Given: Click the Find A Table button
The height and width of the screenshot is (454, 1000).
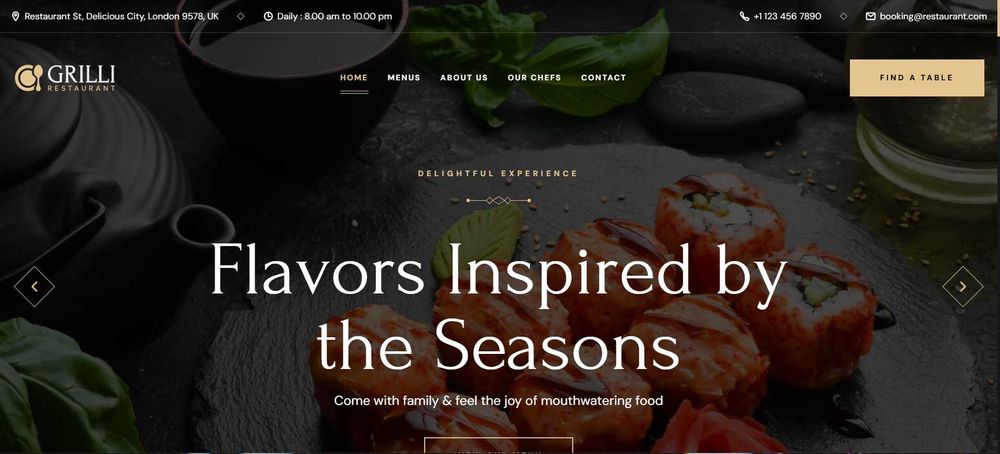Looking at the screenshot, I should pos(916,78).
